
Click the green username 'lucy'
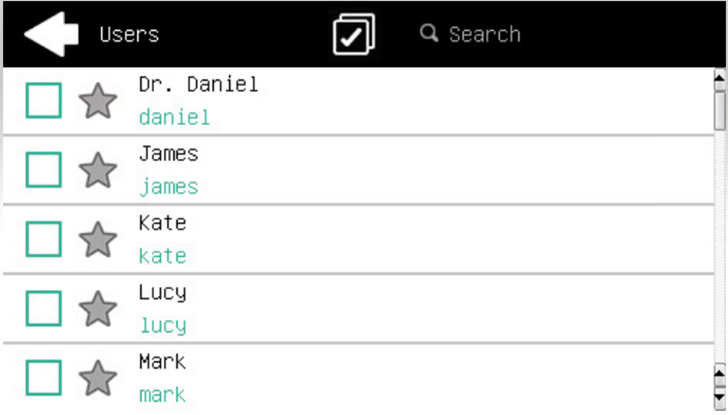click(162, 325)
